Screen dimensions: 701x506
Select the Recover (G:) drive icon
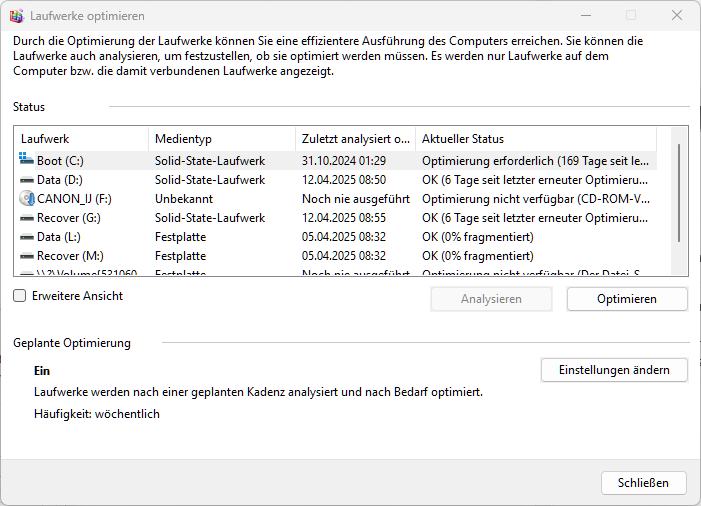click(x=26, y=217)
